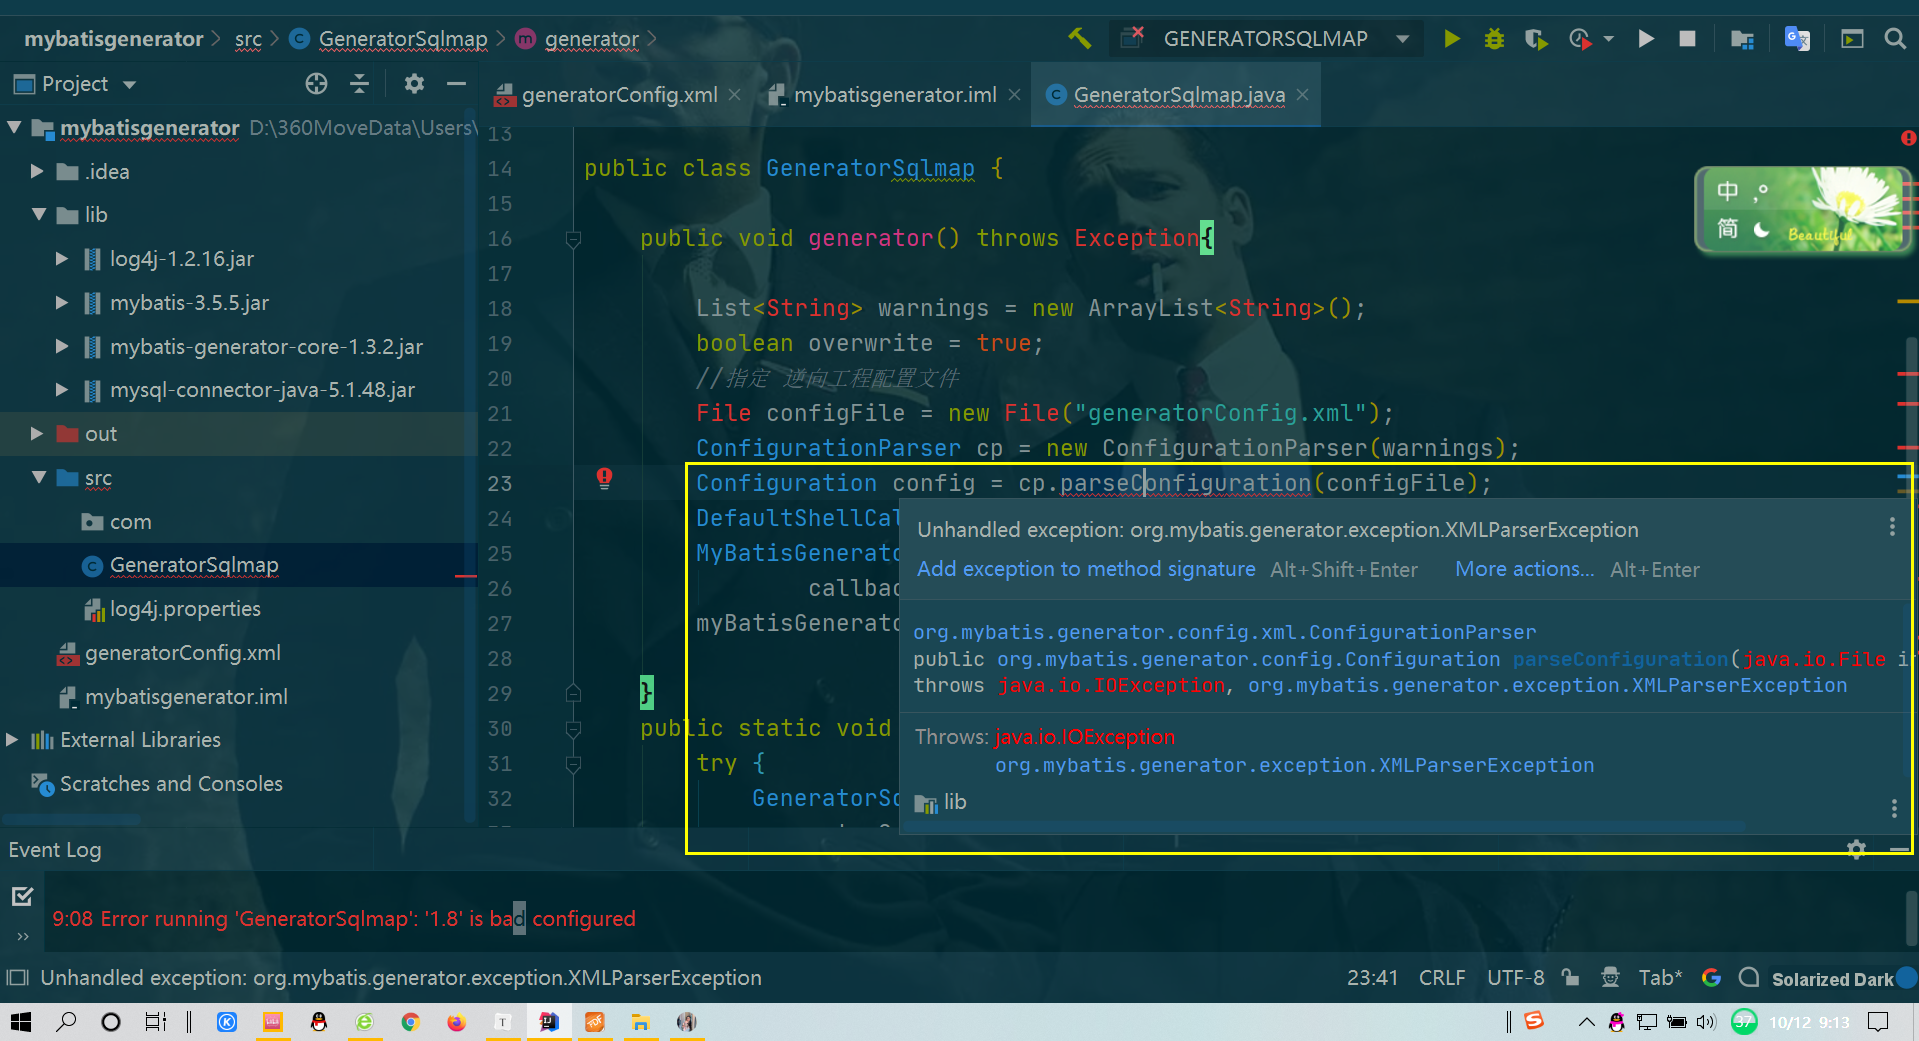Run with coverage shield icon
Screen dimensions: 1919x1041
pos(1536,39)
